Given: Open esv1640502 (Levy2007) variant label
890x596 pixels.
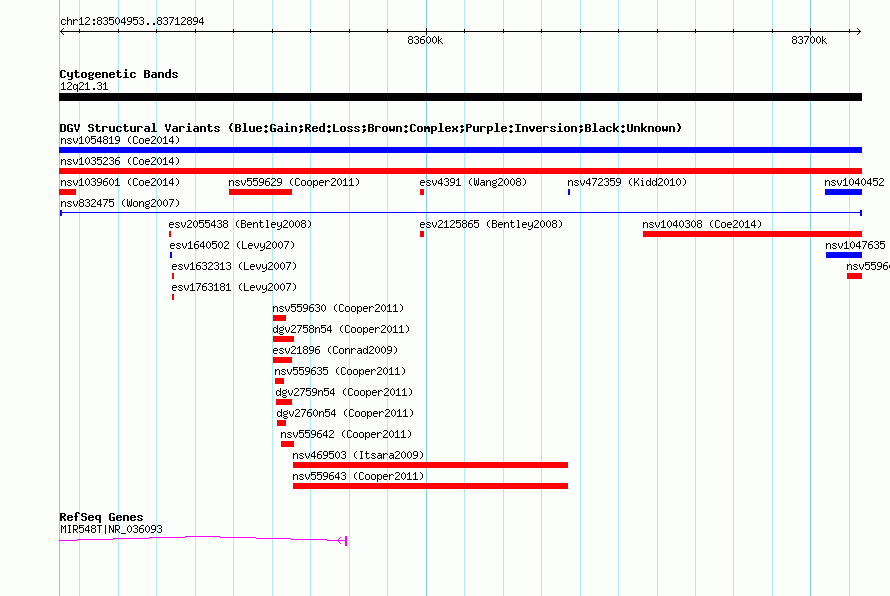Looking at the screenshot, I should point(232,245).
